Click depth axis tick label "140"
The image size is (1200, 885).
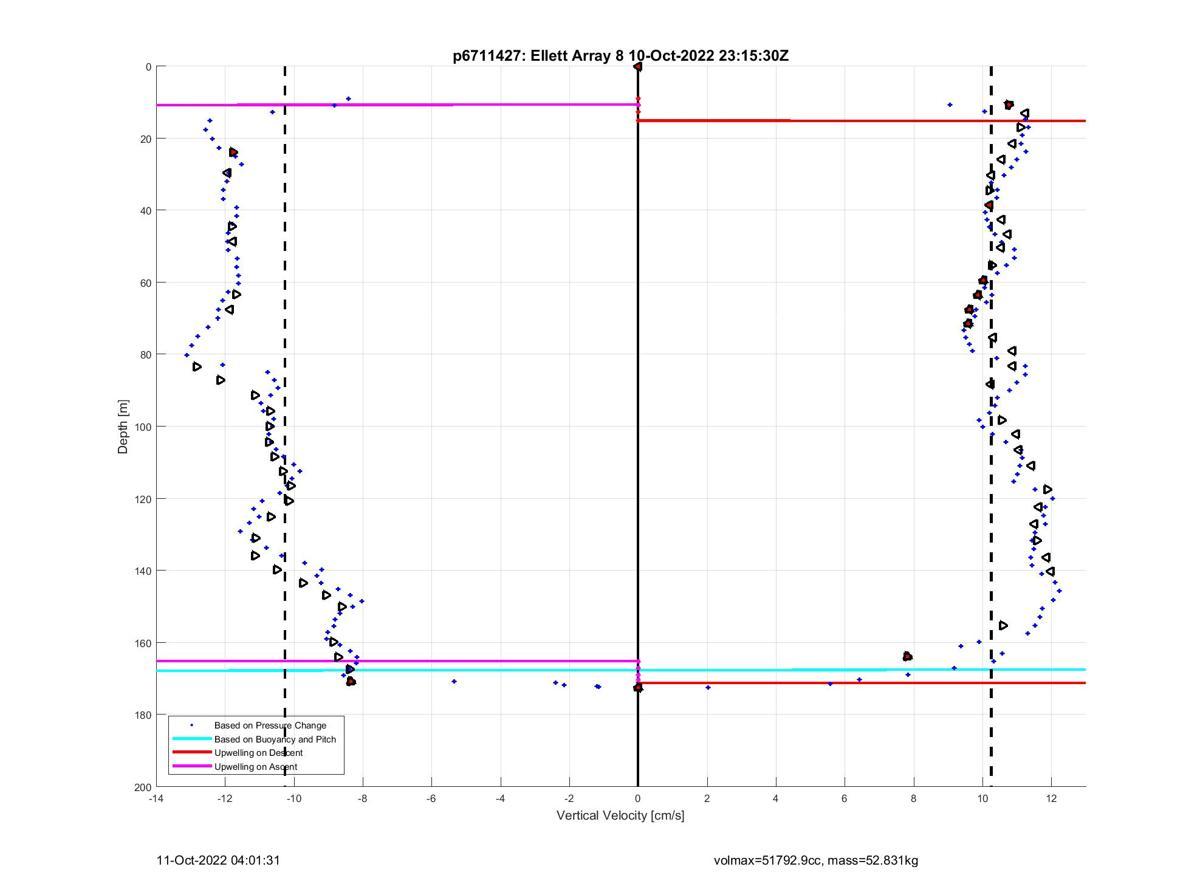143,571
